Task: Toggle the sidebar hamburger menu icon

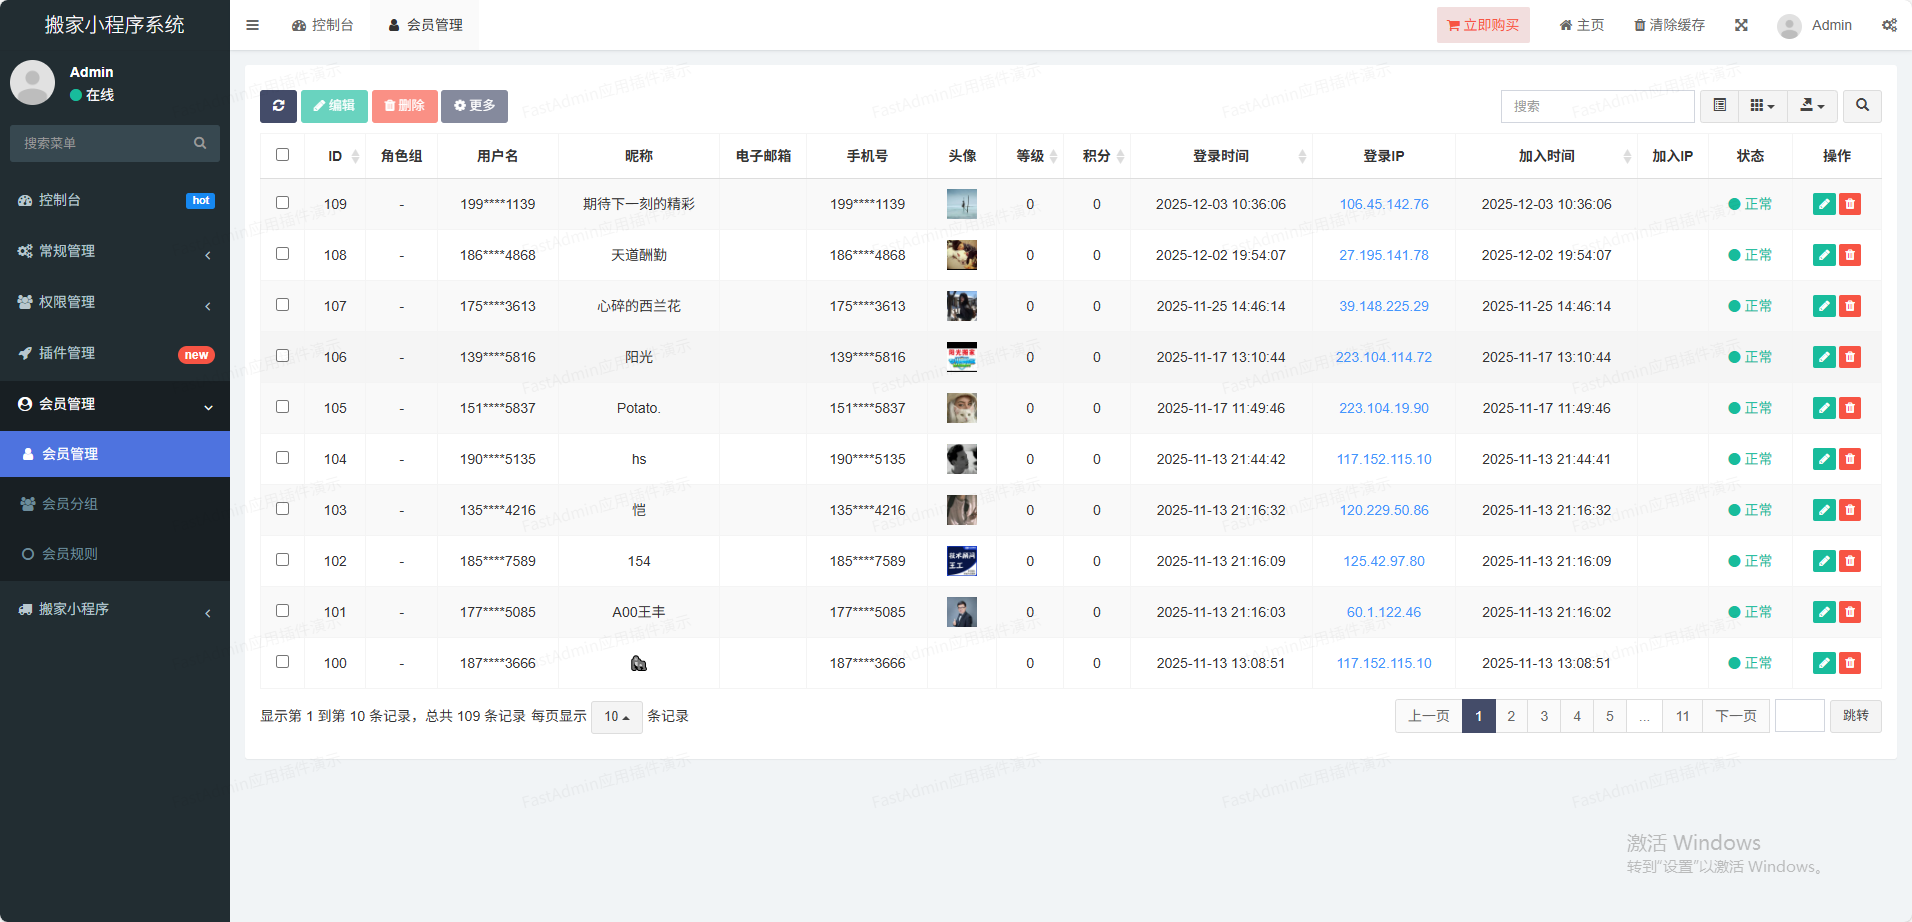Action: [252, 25]
